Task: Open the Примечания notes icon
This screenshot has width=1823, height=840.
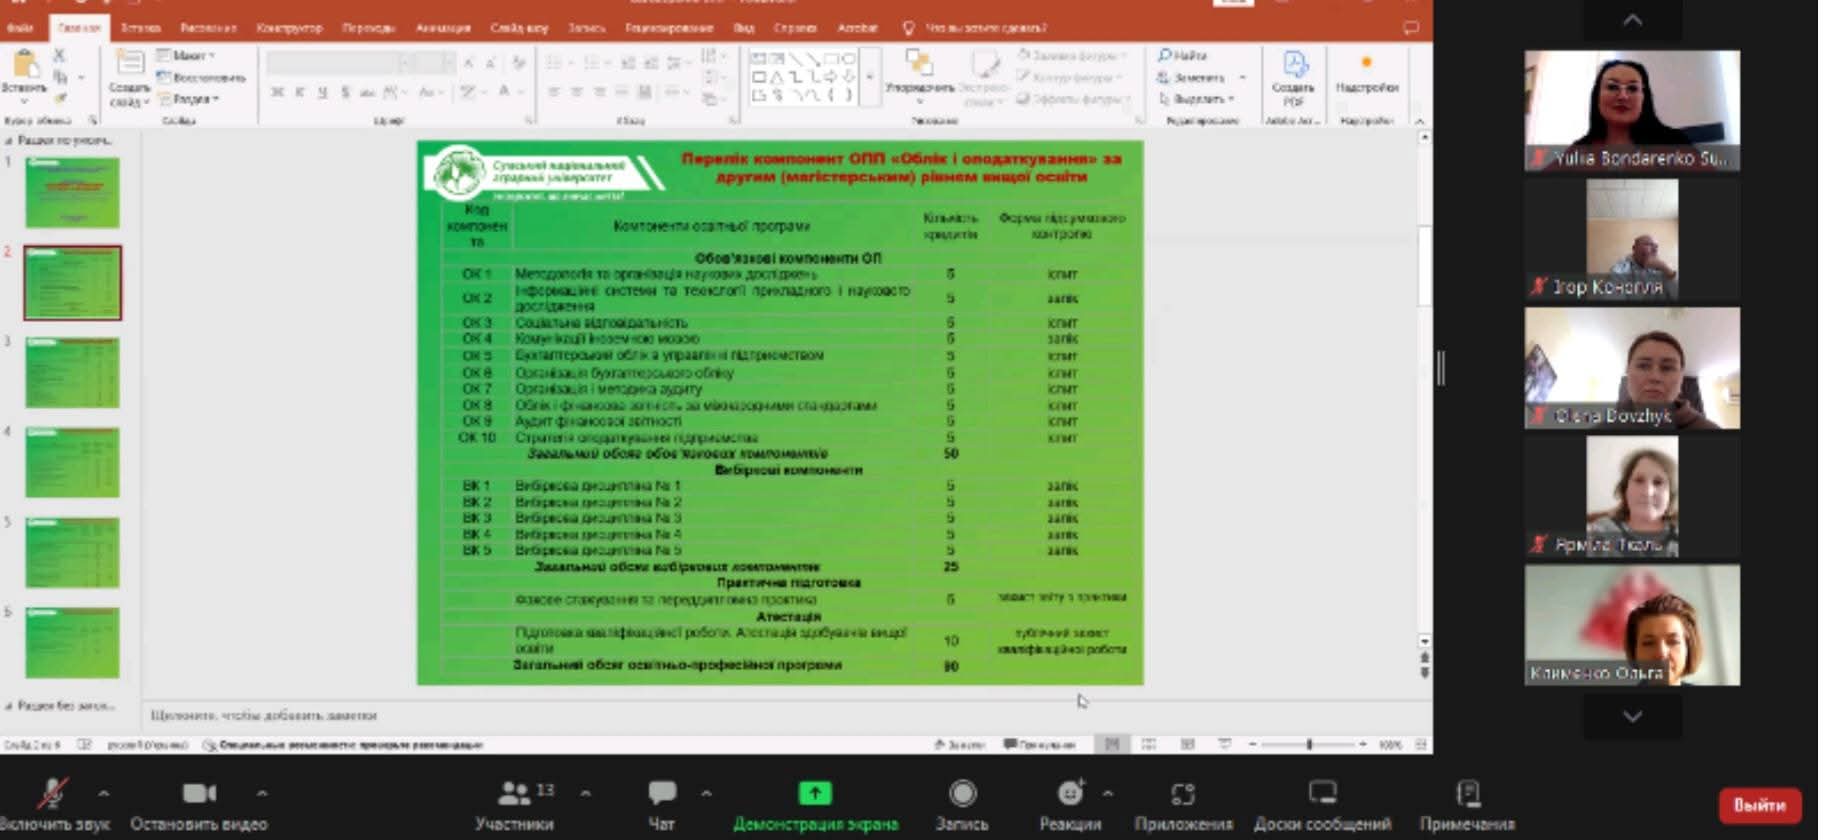Action: click(x=1467, y=794)
